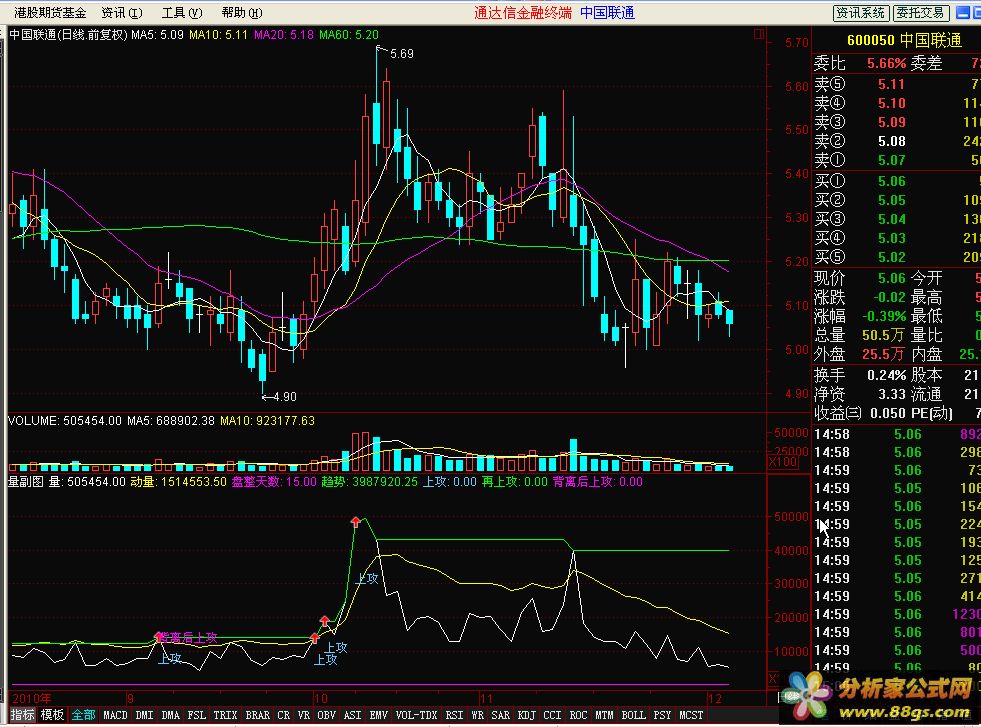Select the 买① price 5.06
Screen dimensions: 981x727
coord(892,181)
